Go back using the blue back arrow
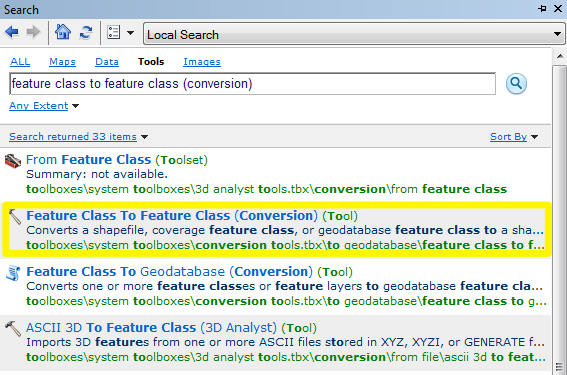This screenshot has width=567, height=375. pyautogui.click(x=12, y=32)
